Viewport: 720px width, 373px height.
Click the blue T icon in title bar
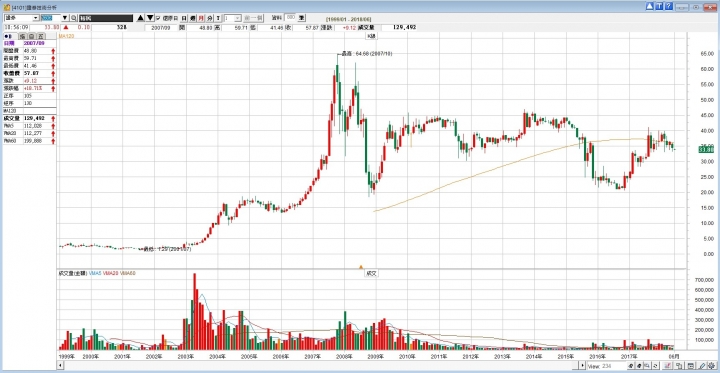point(659,6)
